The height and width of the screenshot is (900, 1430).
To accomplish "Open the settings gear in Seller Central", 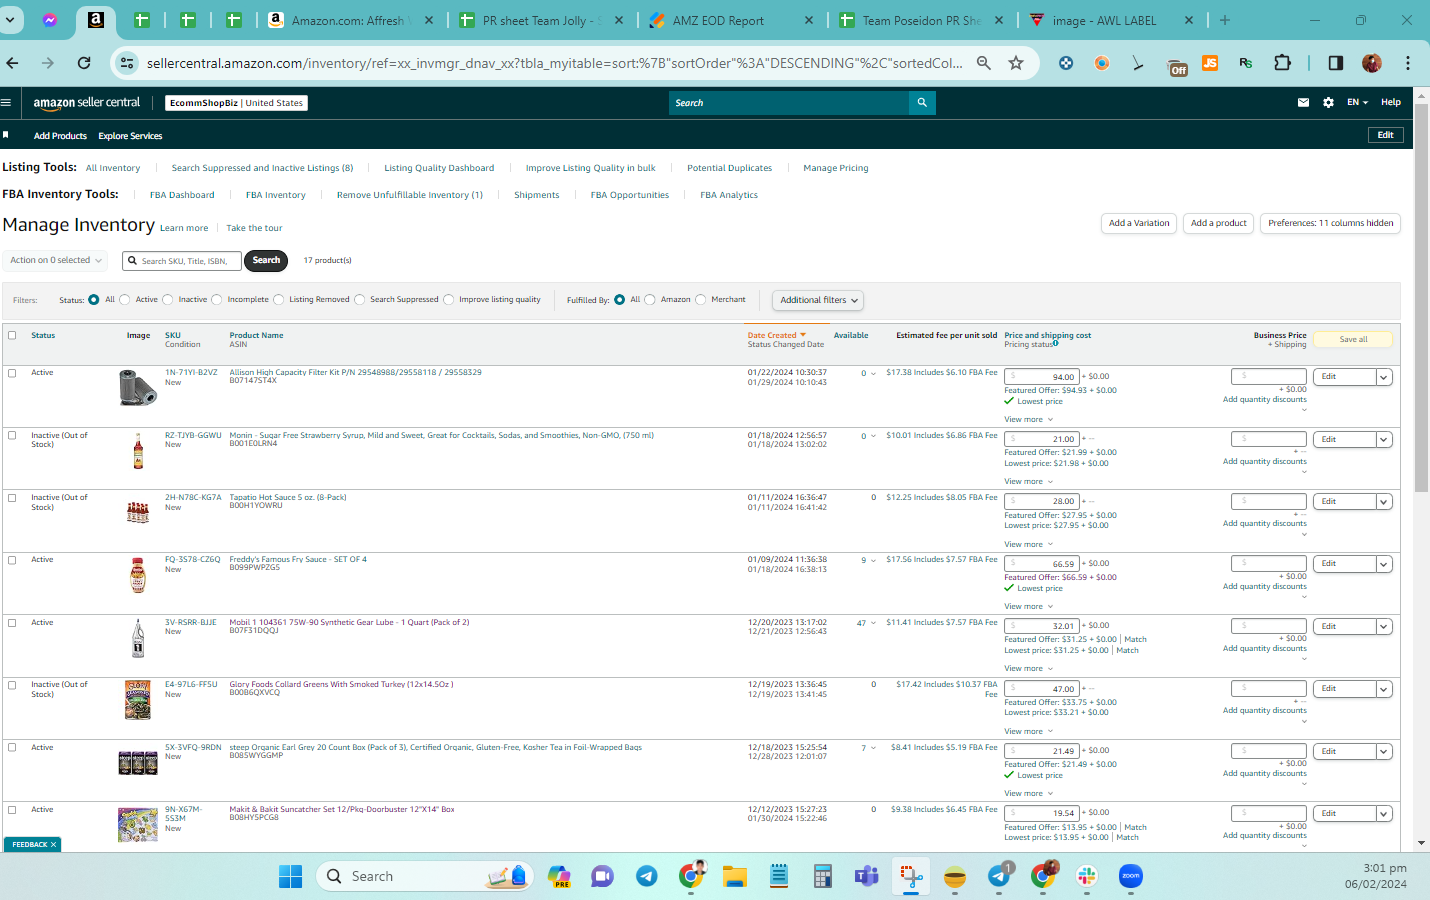I will [x=1328, y=102].
